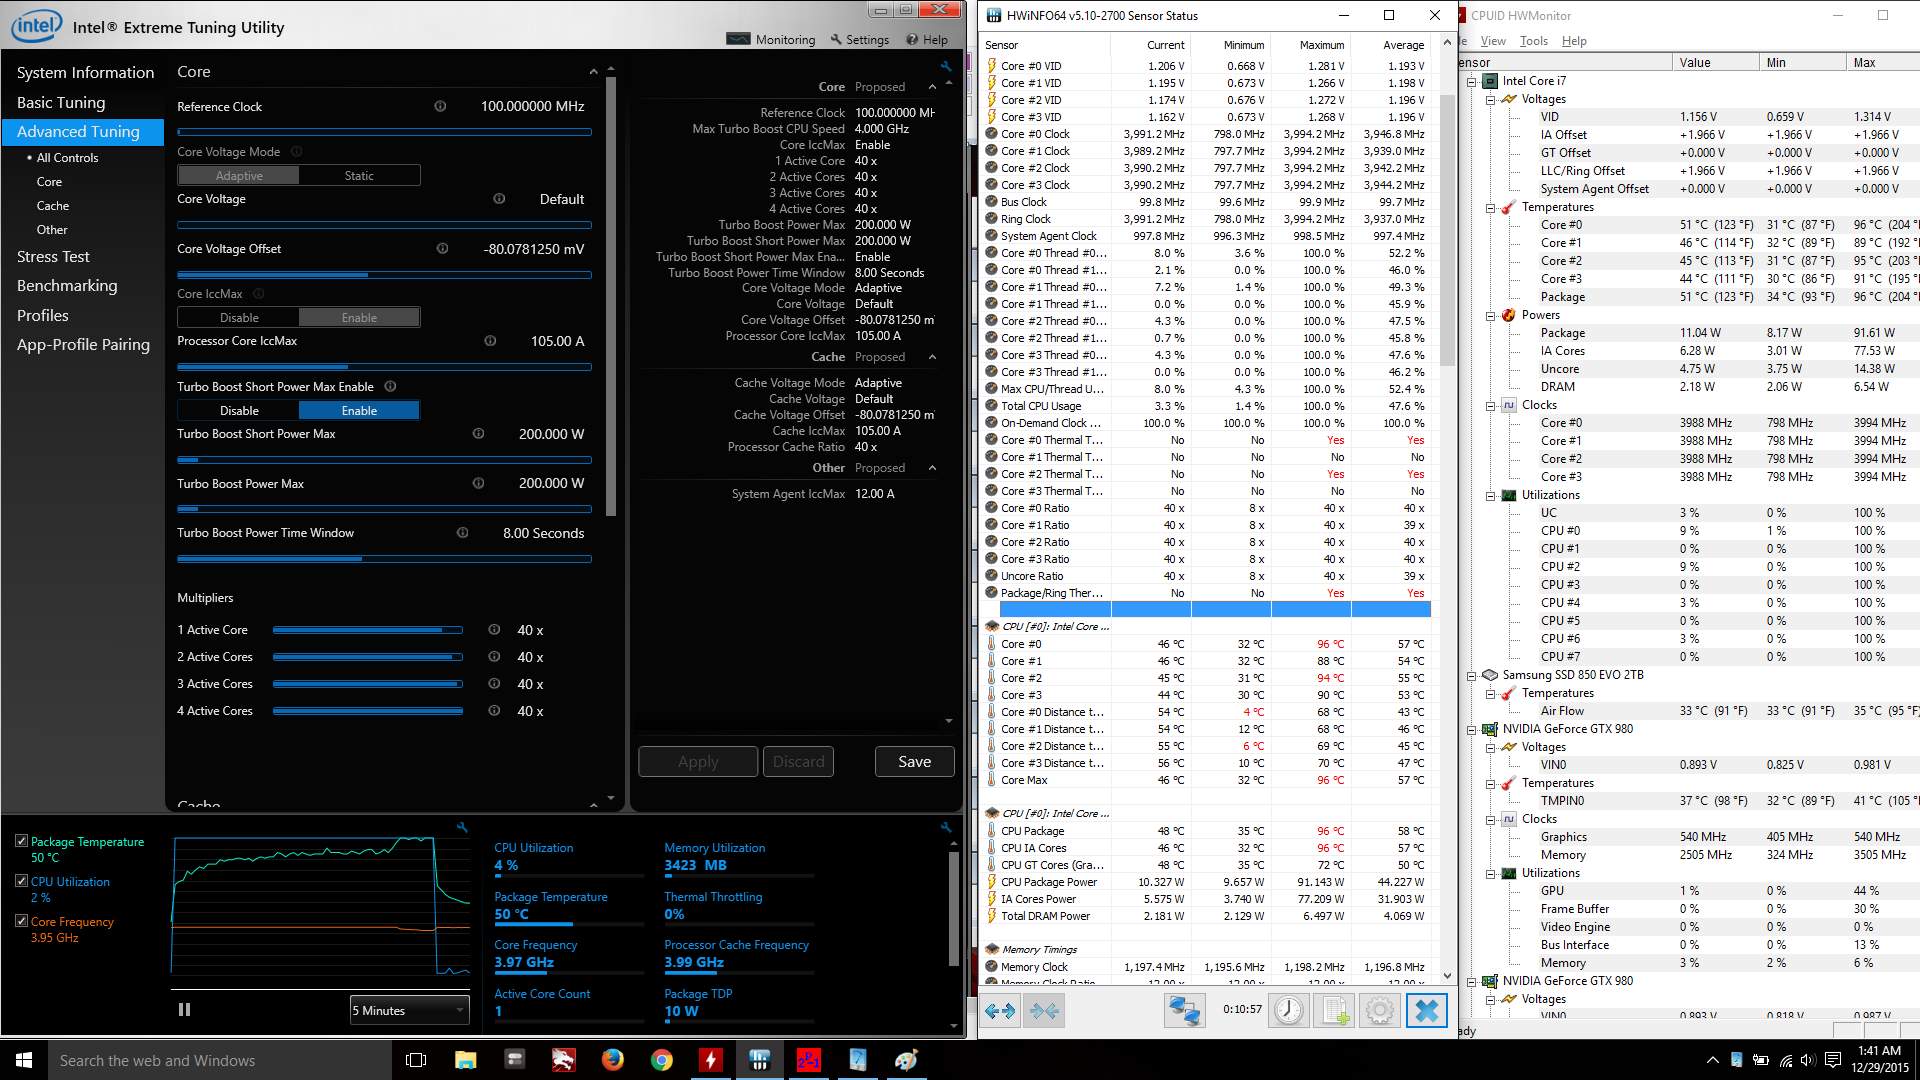Uncheck Package Temperature graph checkbox

(x=21, y=841)
